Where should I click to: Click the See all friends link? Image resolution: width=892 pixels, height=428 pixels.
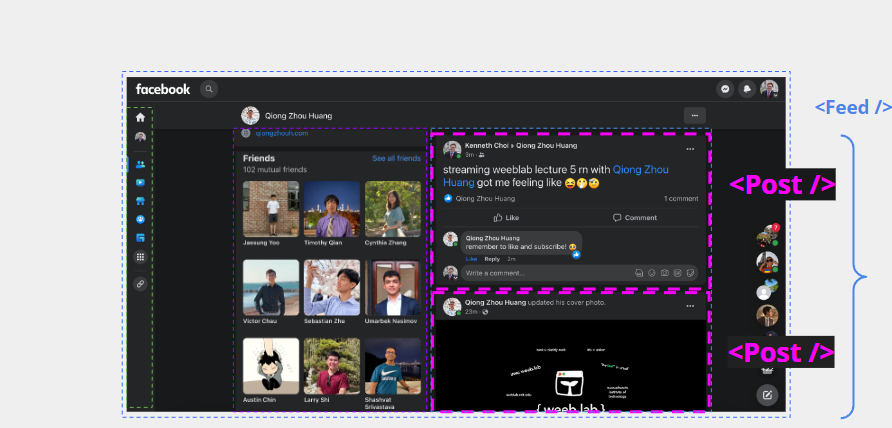396,159
